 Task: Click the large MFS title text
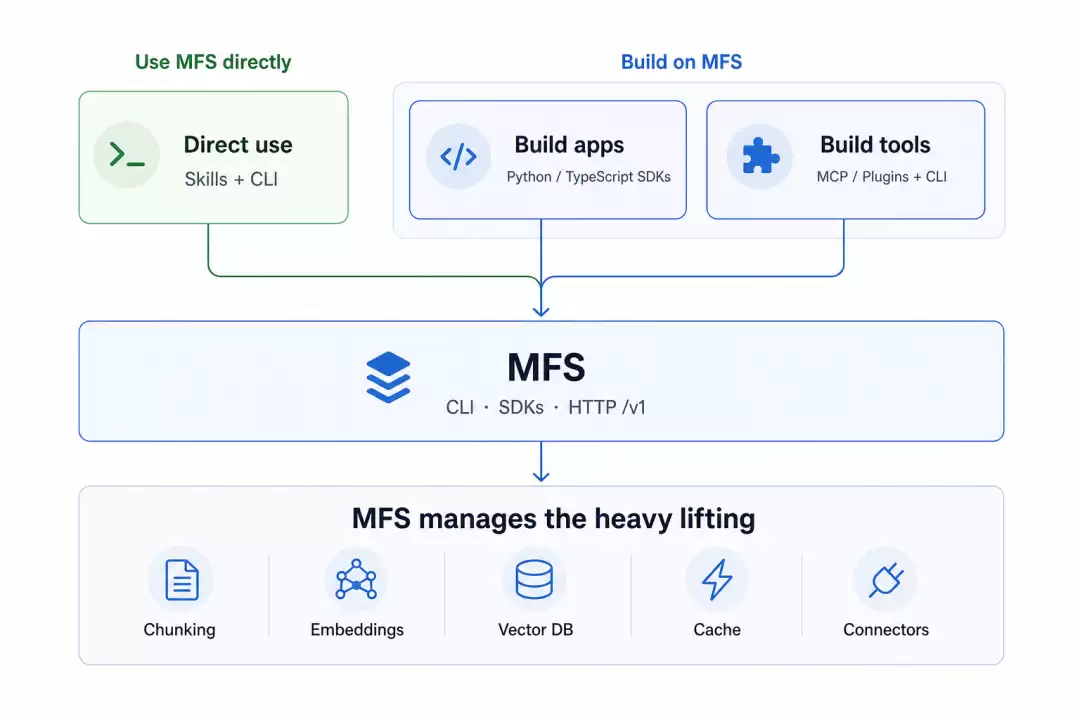coord(546,367)
